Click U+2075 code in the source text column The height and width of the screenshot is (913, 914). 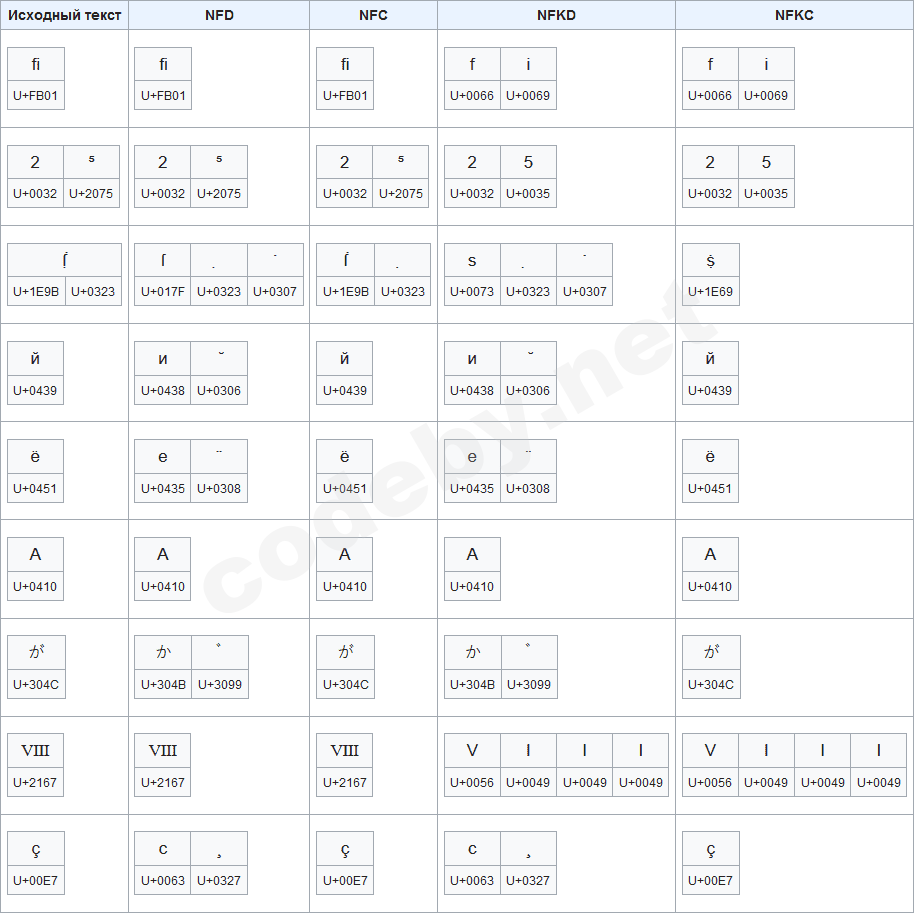[91, 194]
